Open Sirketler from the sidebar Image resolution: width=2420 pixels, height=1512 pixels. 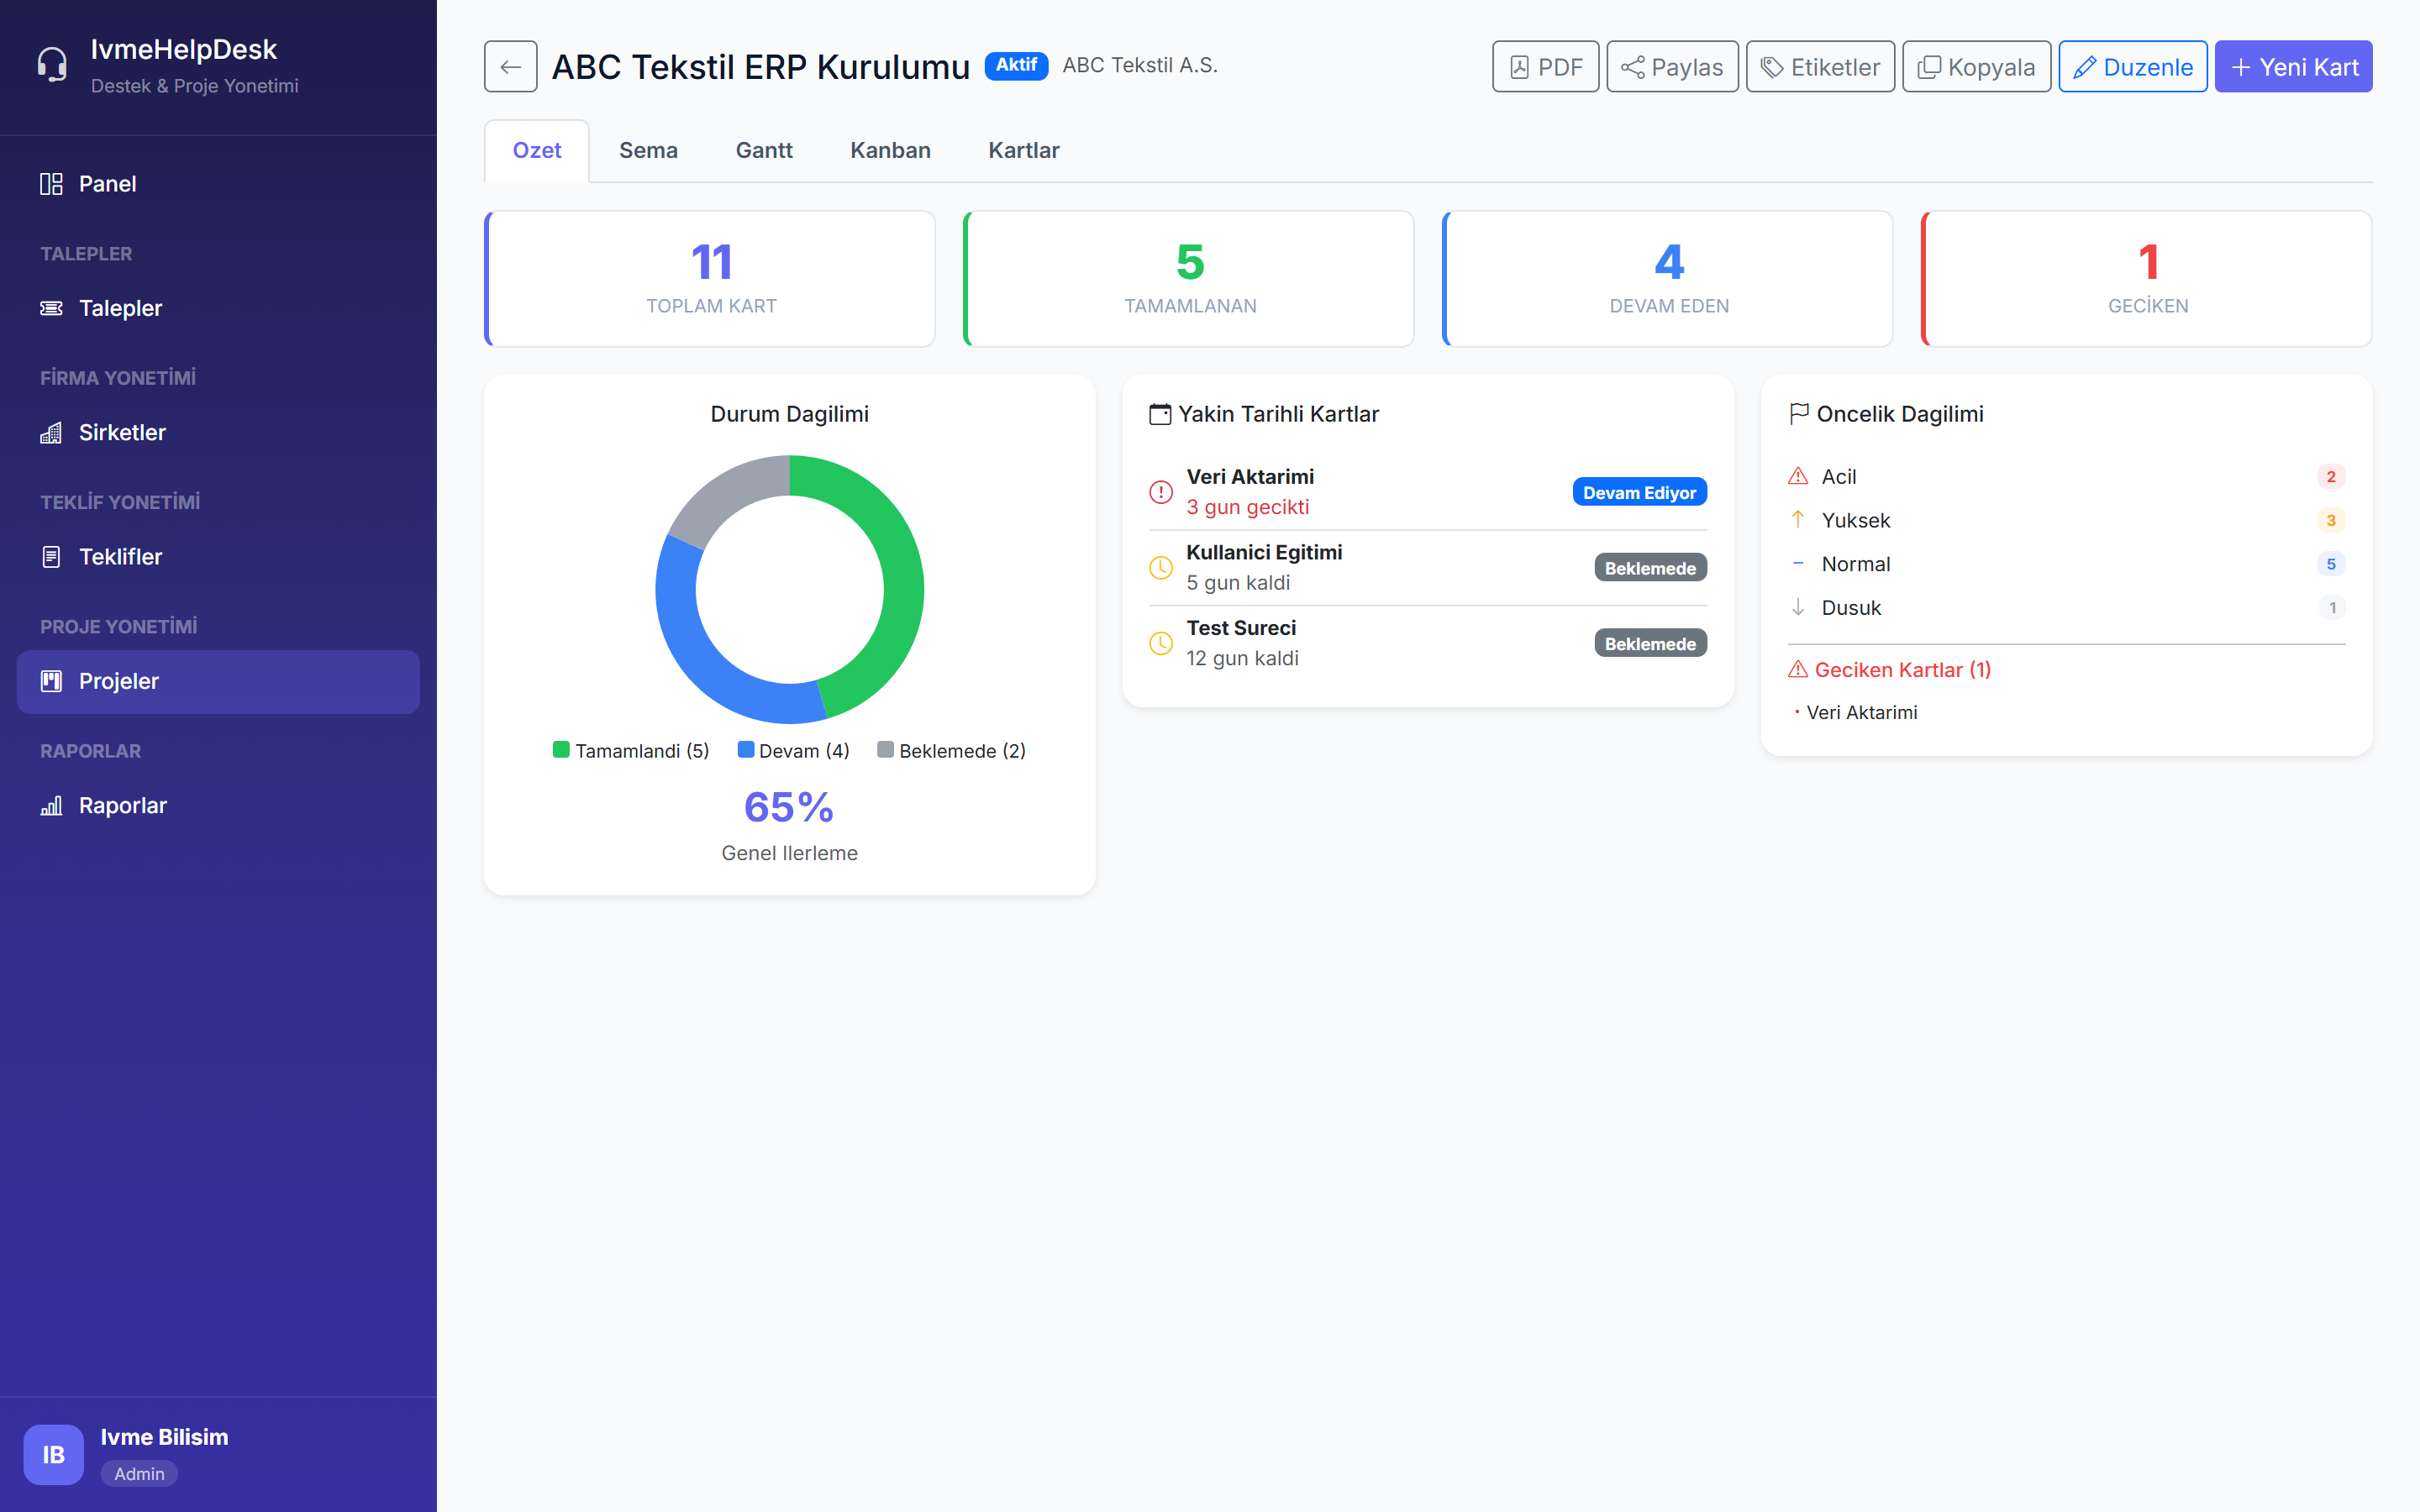122,432
